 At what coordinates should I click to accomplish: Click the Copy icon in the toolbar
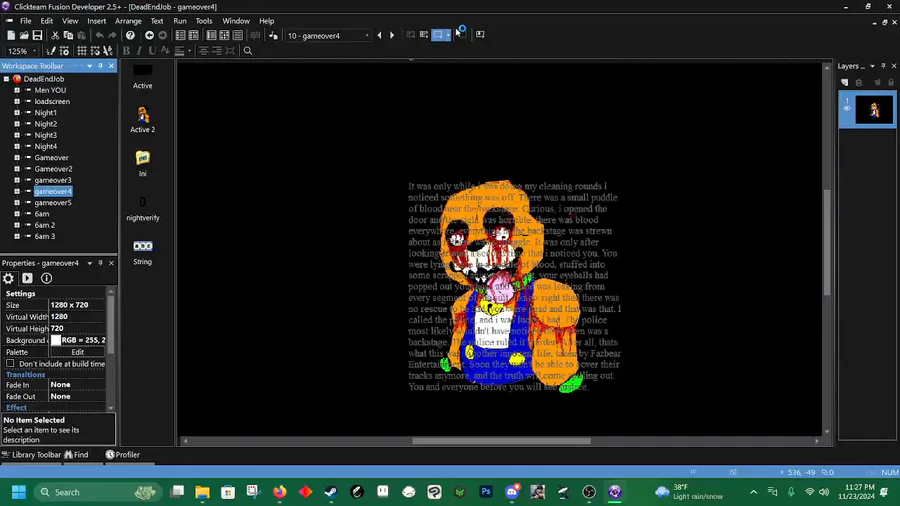tap(68, 36)
